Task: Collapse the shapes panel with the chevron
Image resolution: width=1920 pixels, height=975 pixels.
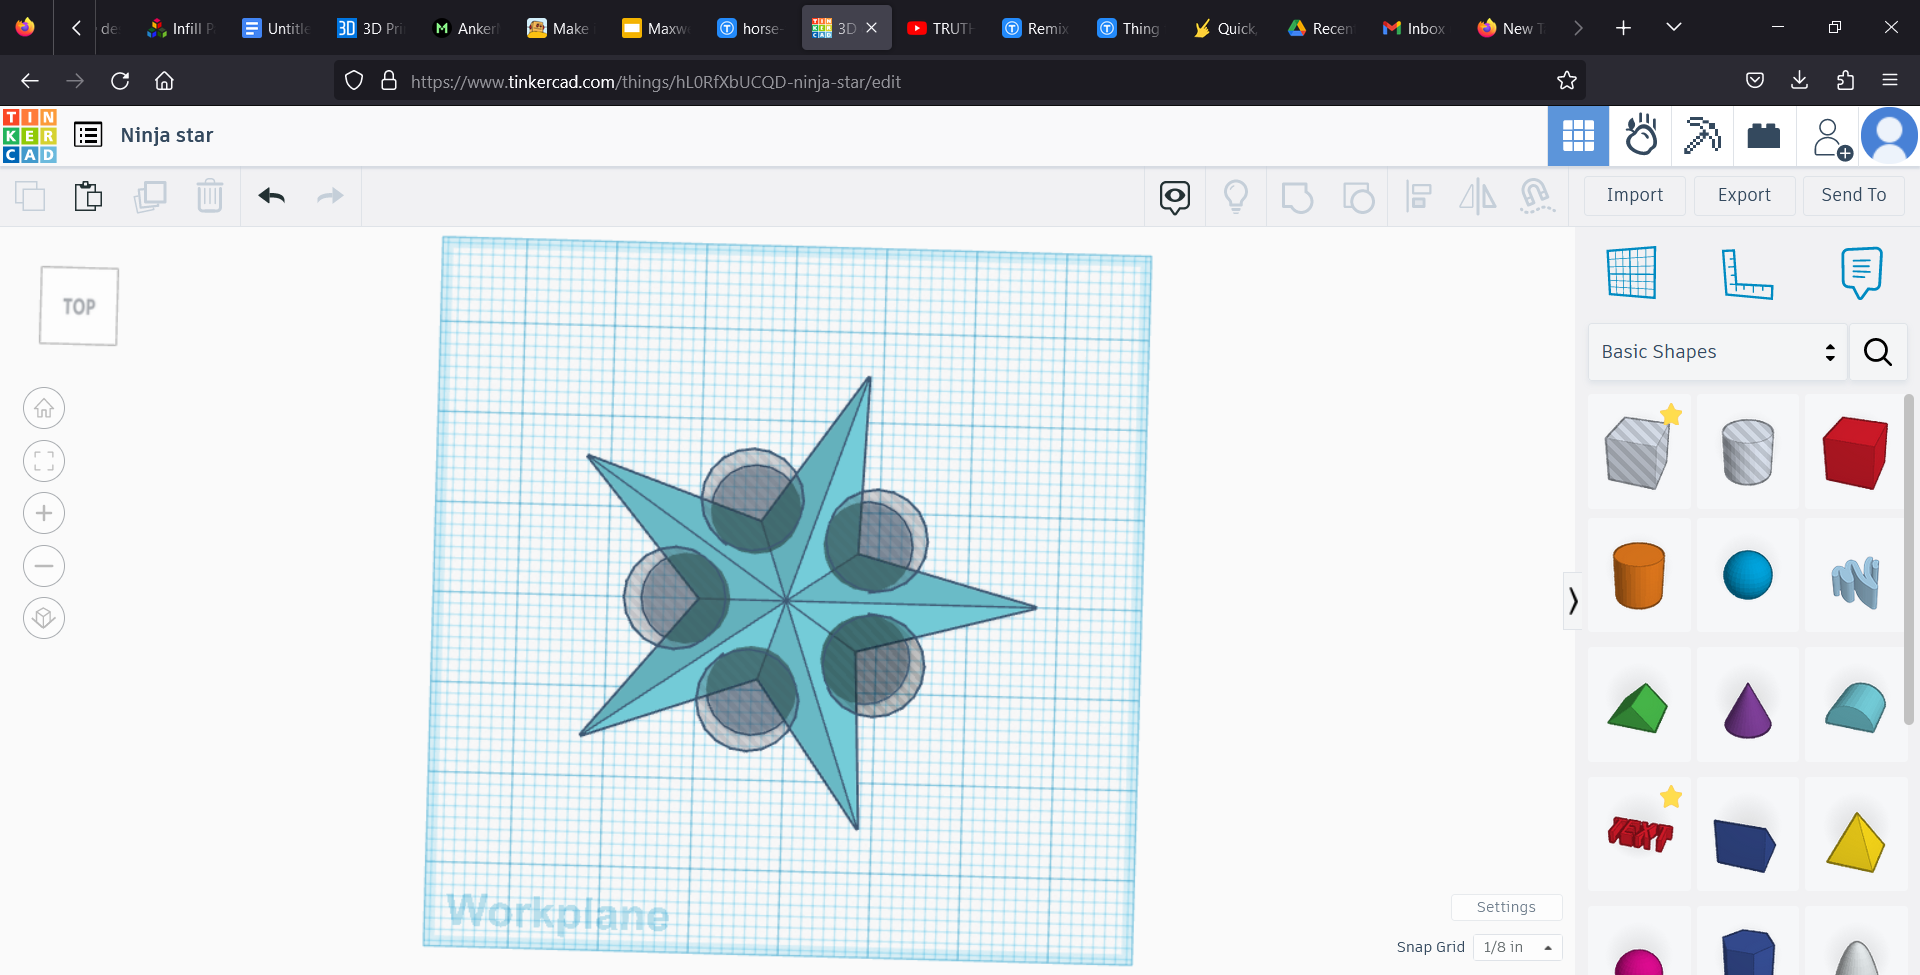Action: (1573, 600)
